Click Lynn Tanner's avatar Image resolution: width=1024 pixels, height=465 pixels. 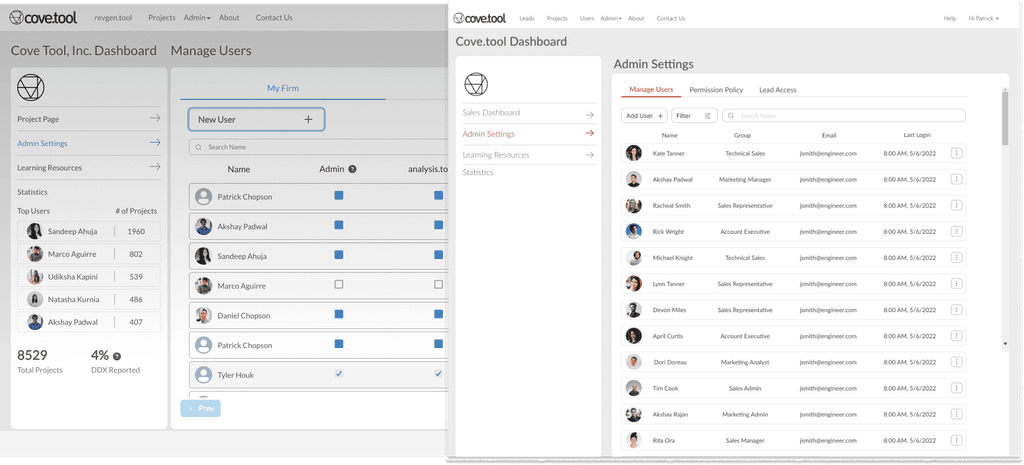click(633, 283)
